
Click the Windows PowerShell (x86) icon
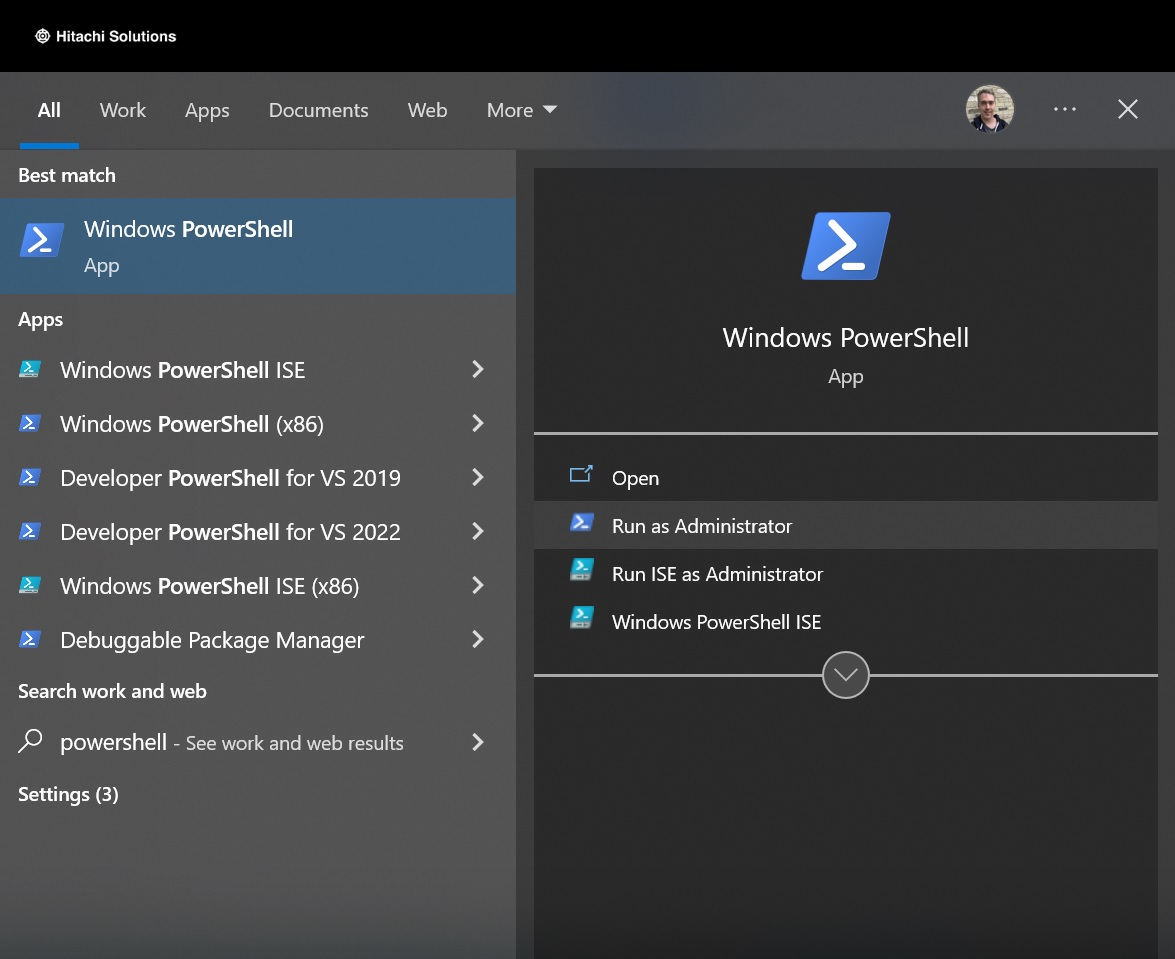point(30,423)
